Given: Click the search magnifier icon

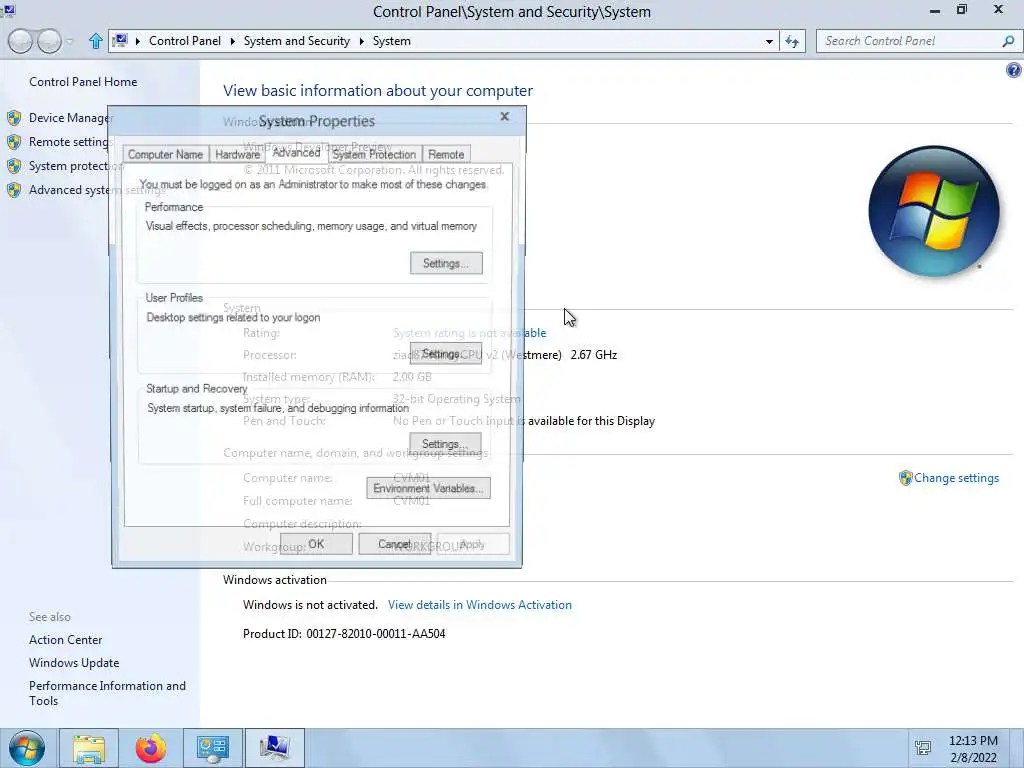Looking at the screenshot, I should pyautogui.click(x=1008, y=41).
